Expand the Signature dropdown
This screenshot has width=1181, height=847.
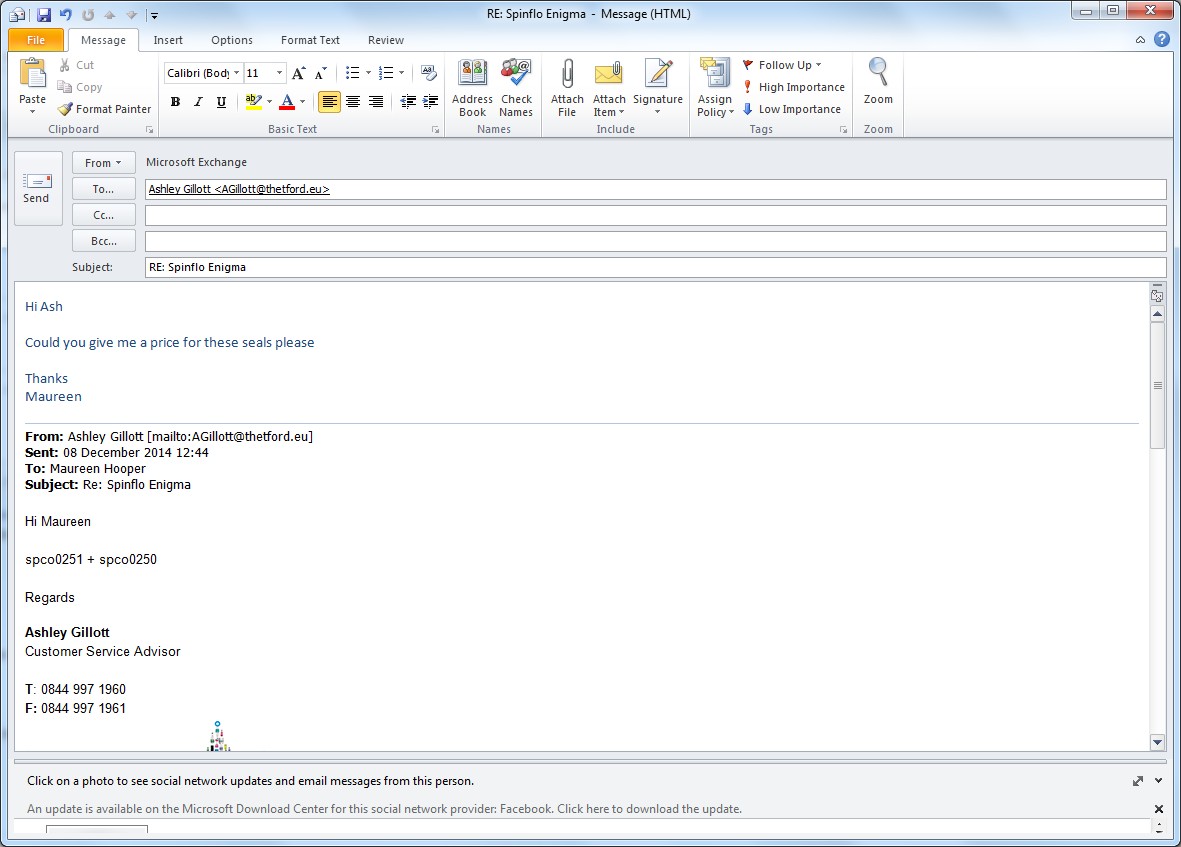coord(657,111)
